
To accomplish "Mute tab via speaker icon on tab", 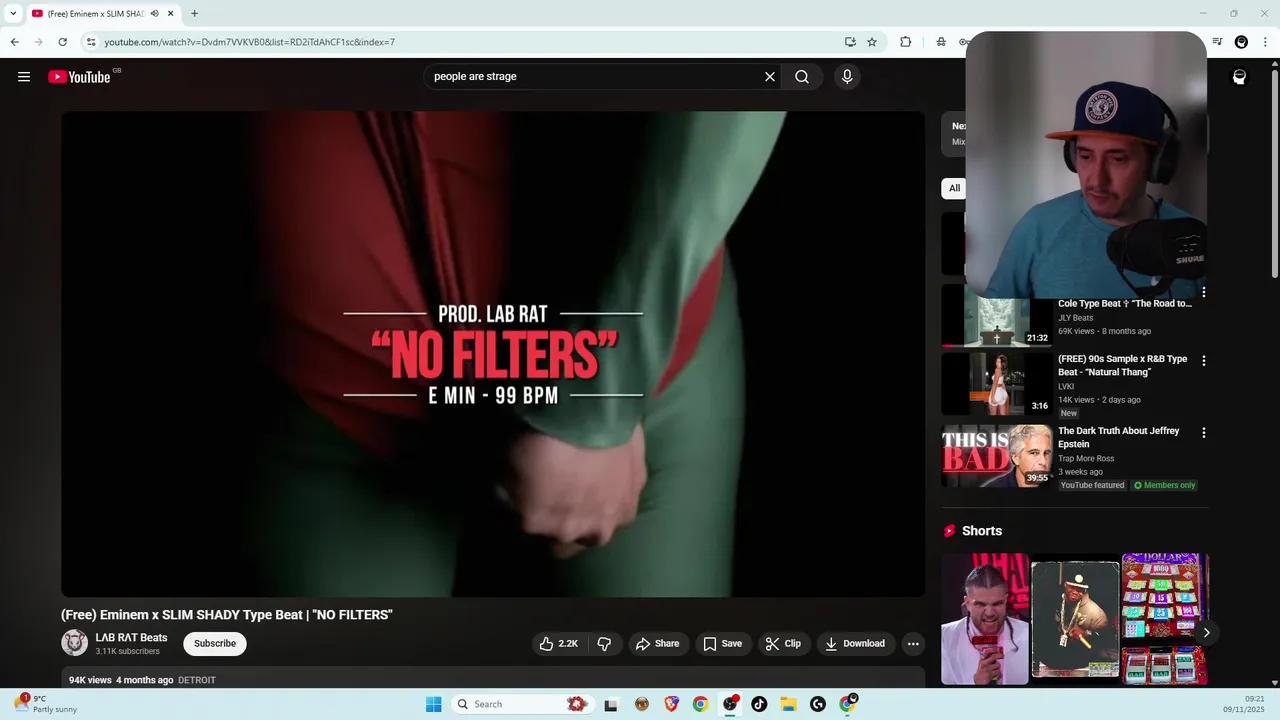I will pyautogui.click(x=154, y=14).
